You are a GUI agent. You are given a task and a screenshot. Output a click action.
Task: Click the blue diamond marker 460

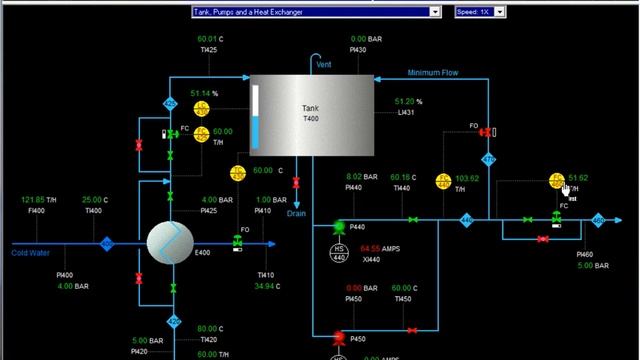598,220
